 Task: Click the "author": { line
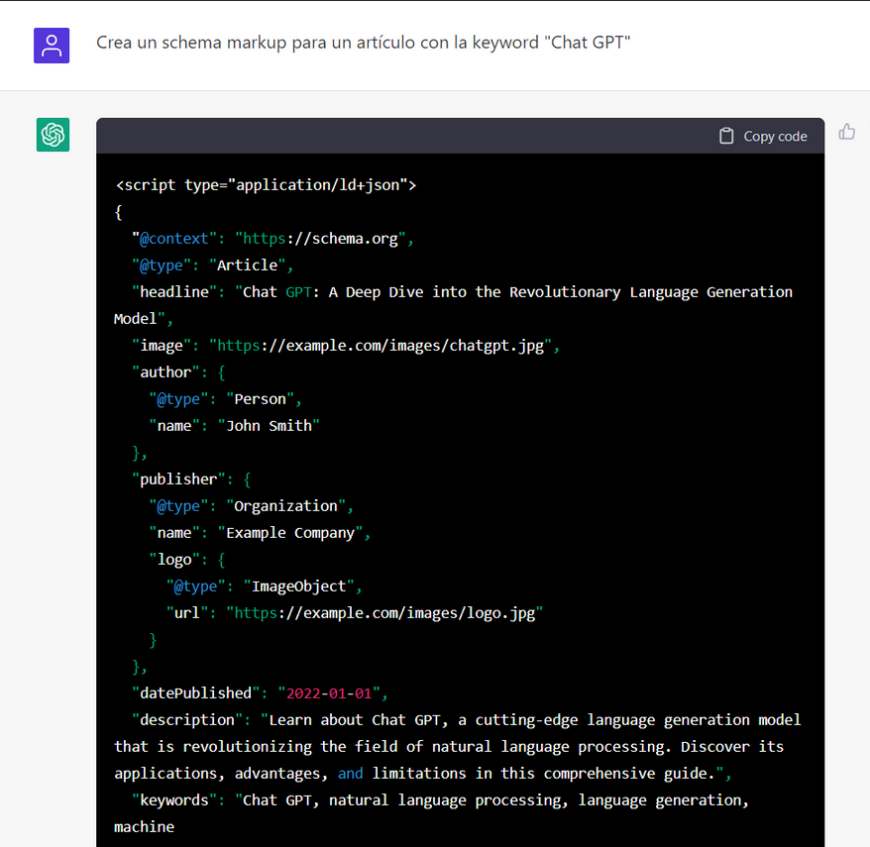pos(178,372)
